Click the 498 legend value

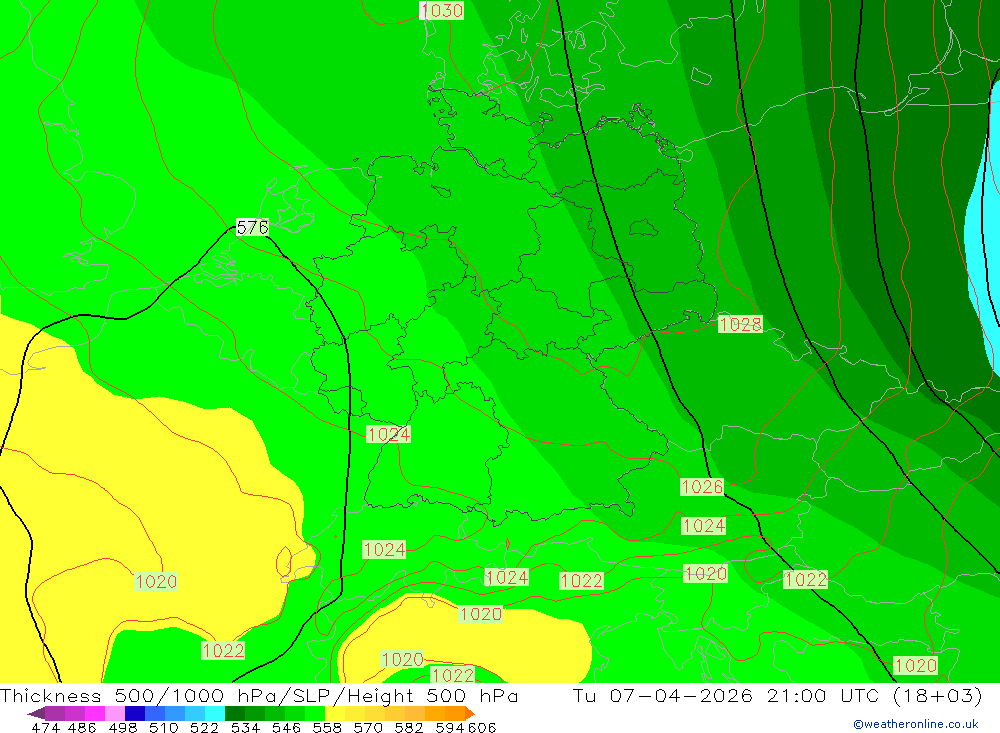click(123, 727)
